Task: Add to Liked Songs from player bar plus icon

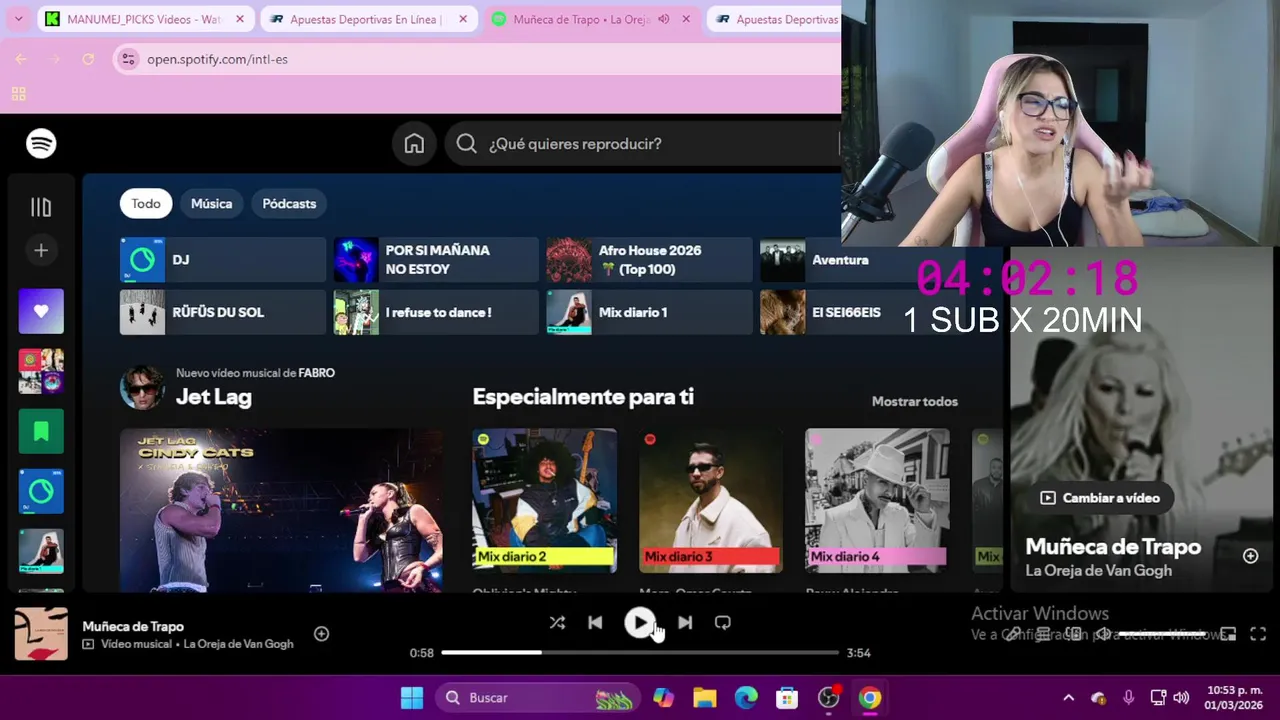Action: click(x=321, y=634)
